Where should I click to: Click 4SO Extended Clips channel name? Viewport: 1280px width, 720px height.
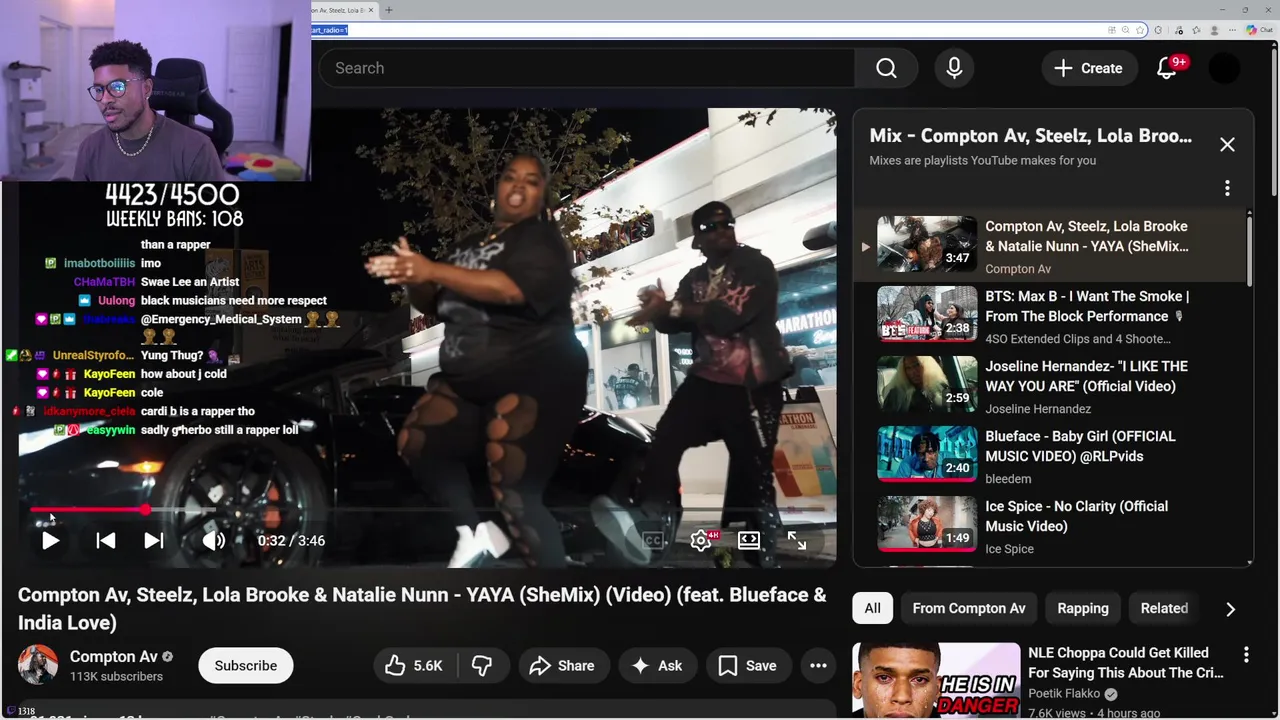pyautogui.click(x=1078, y=339)
